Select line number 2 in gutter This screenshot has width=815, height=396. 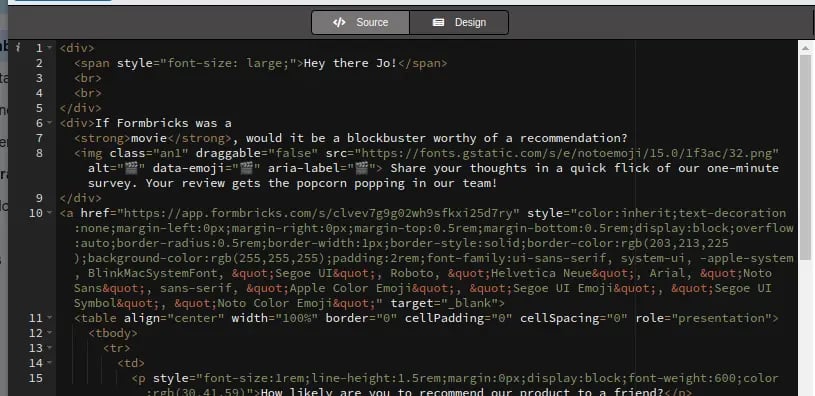click(x=40, y=63)
